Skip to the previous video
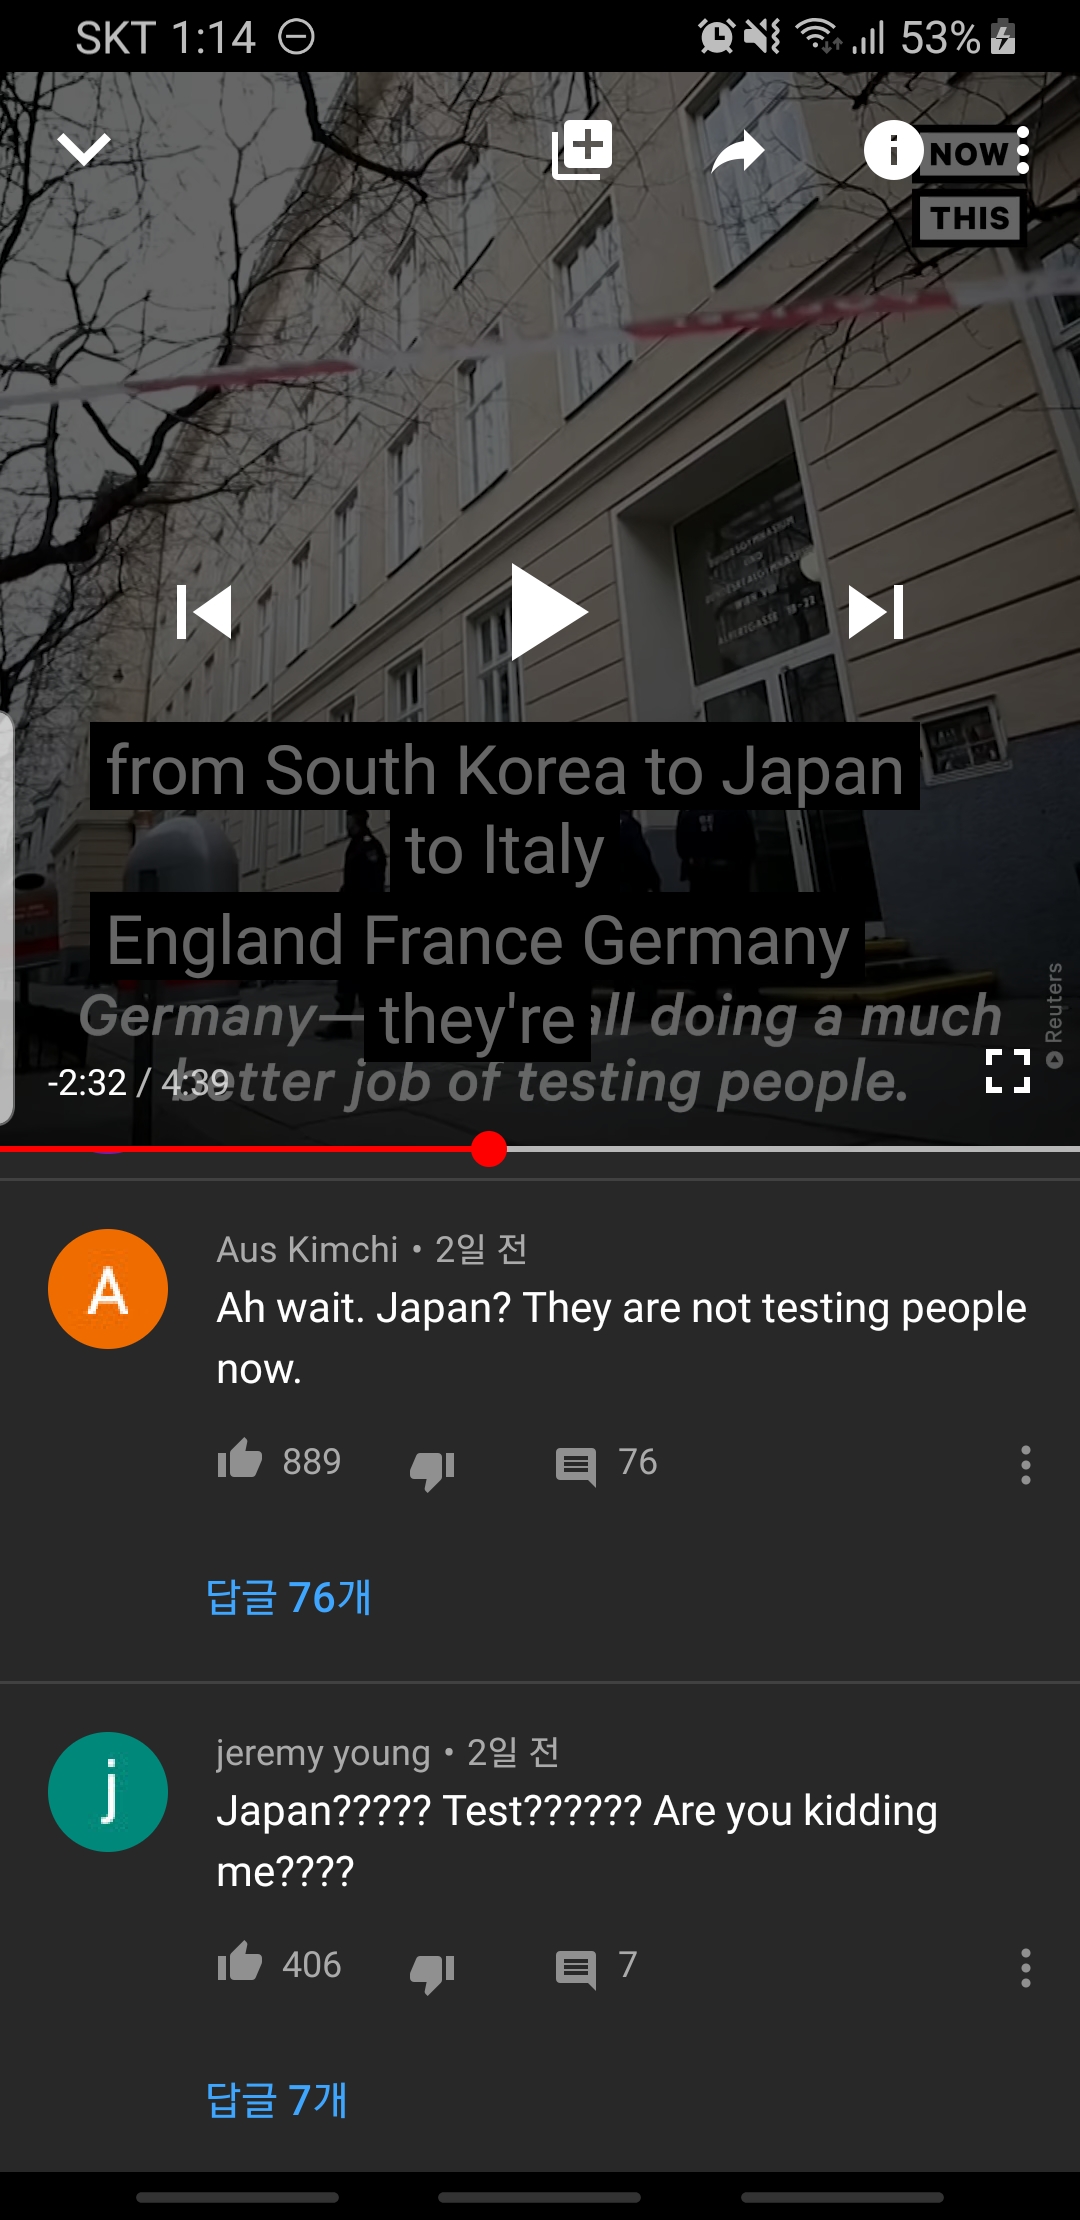 (204, 612)
